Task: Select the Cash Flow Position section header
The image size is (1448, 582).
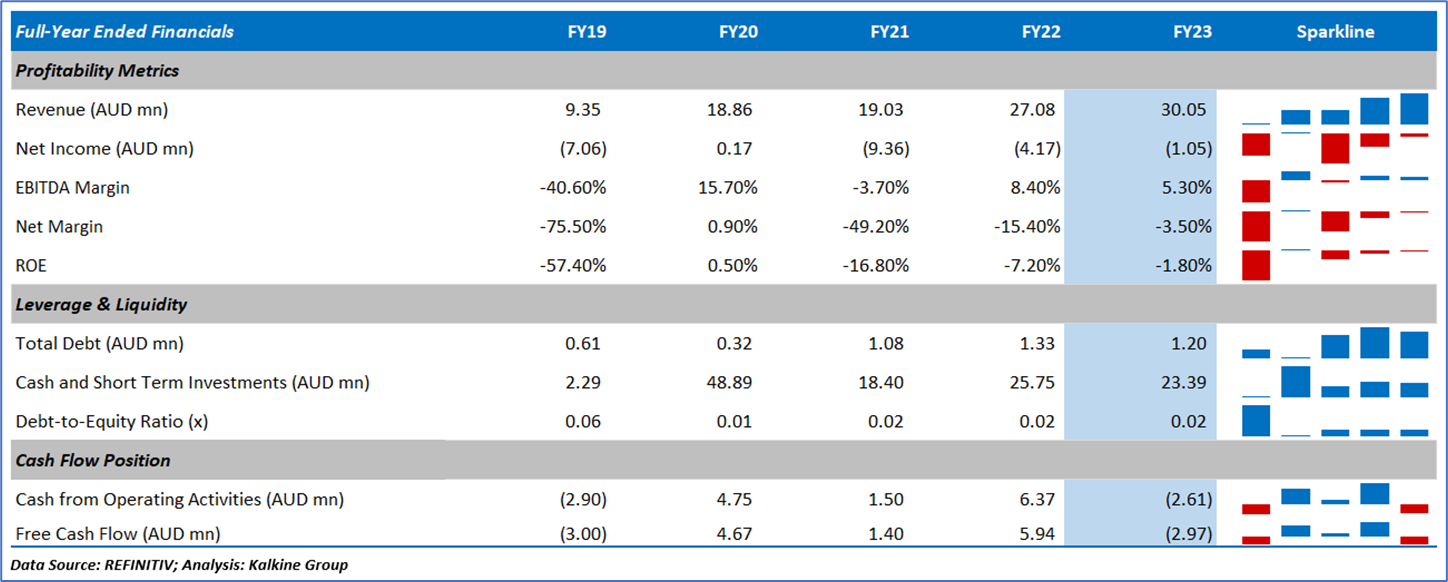Action: pyautogui.click(x=93, y=460)
